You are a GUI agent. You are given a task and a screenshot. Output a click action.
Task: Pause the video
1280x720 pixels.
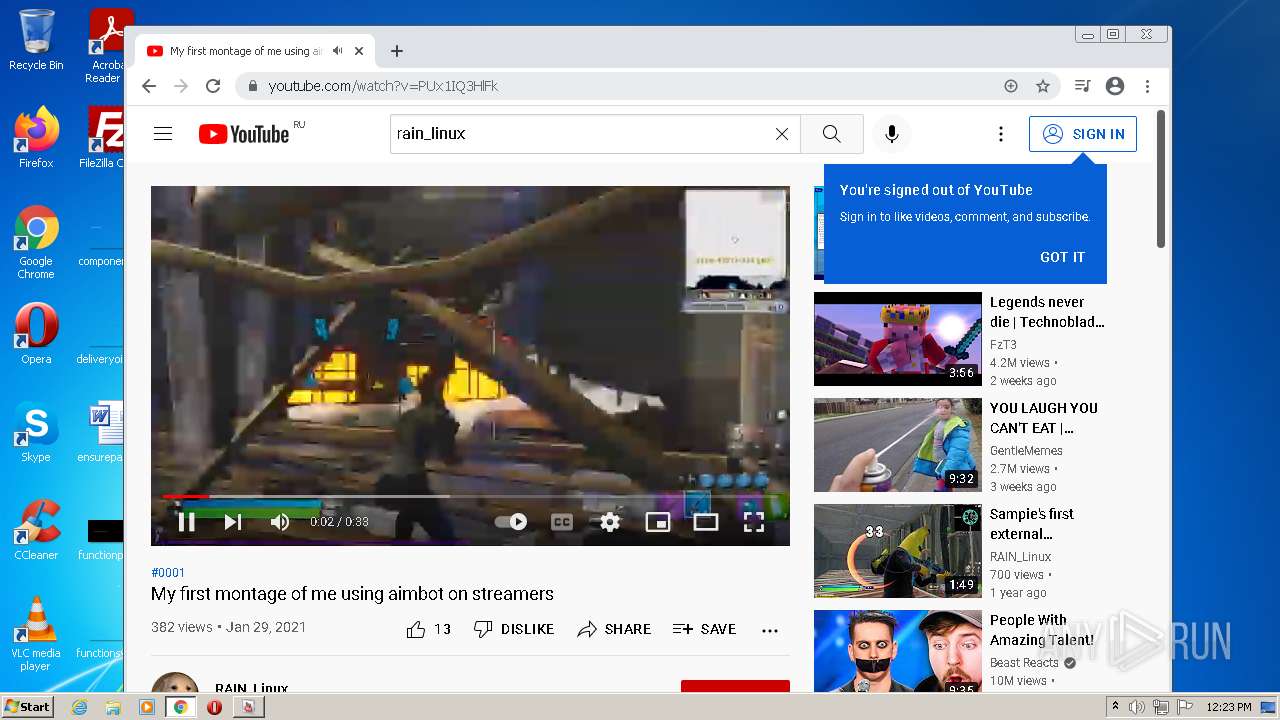(186, 522)
